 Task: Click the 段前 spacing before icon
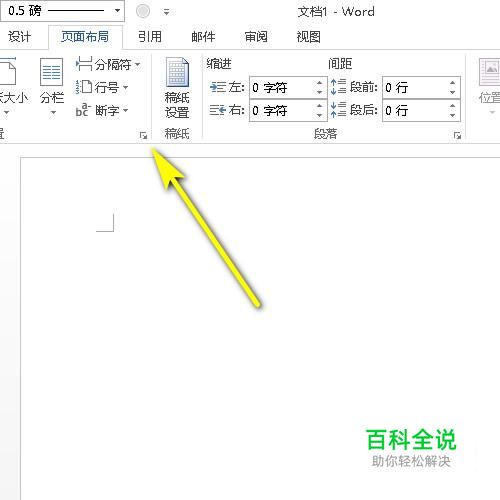click(x=338, y=87)
